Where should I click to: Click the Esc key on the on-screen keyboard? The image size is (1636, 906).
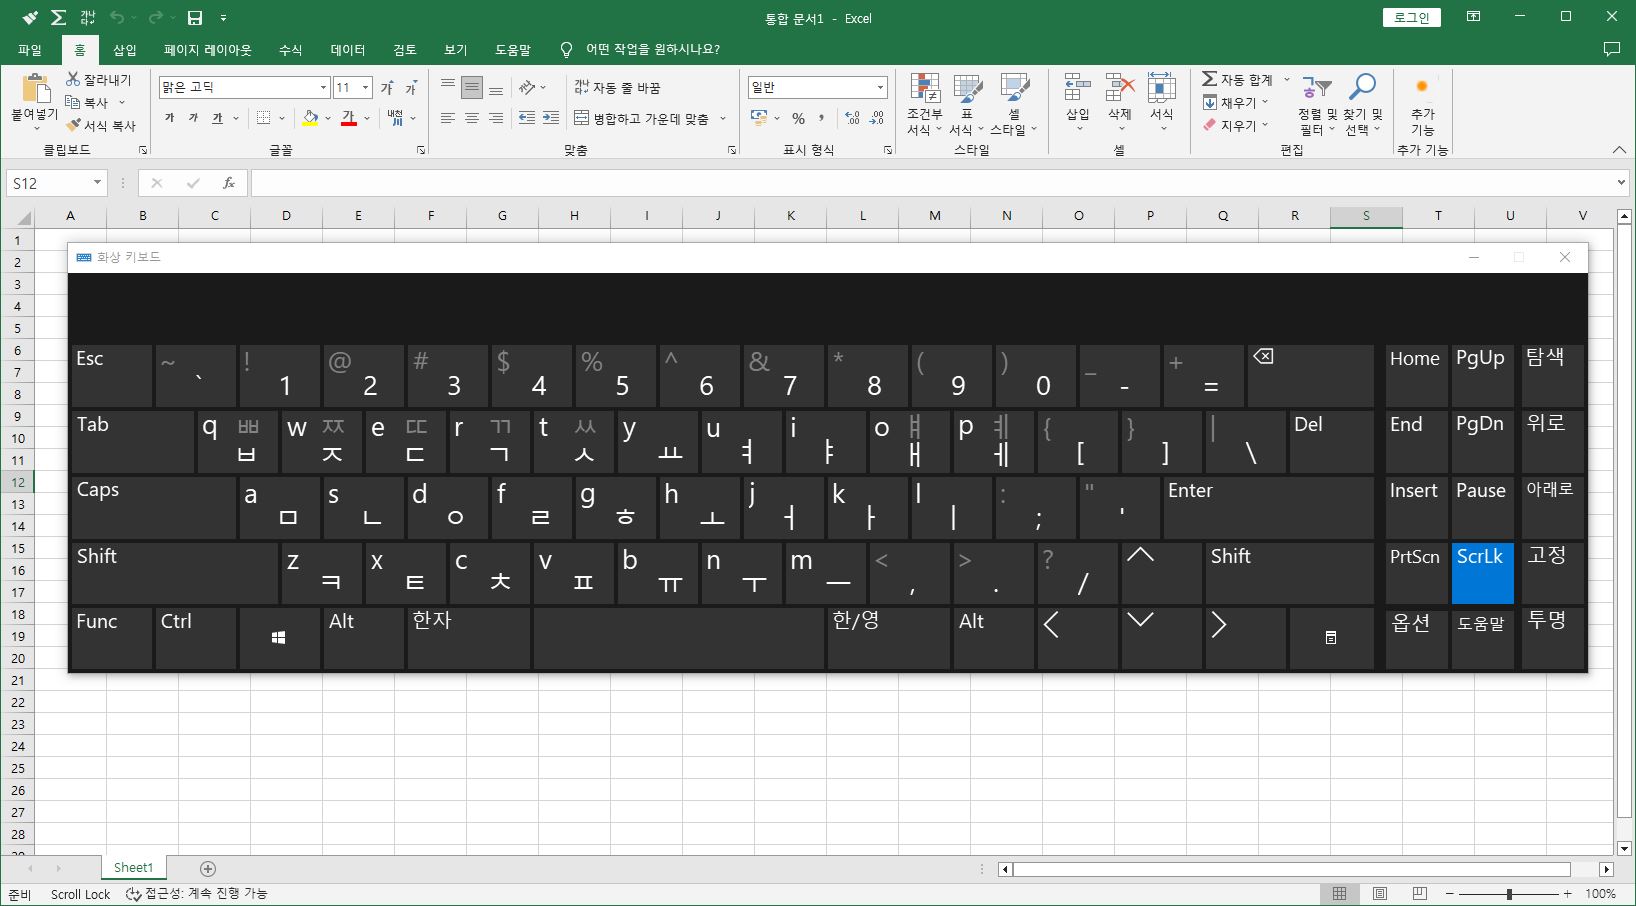pos(112,376)
